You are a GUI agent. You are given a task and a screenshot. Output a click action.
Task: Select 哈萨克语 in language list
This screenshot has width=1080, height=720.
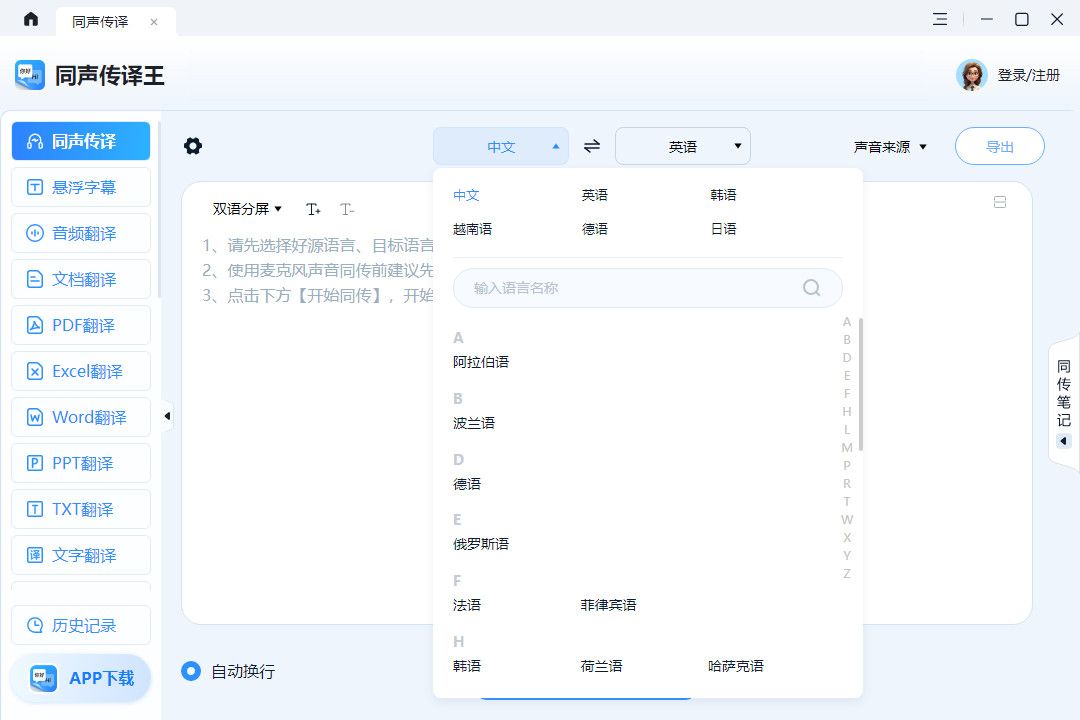pyautogui.click(x=736, y=666)
